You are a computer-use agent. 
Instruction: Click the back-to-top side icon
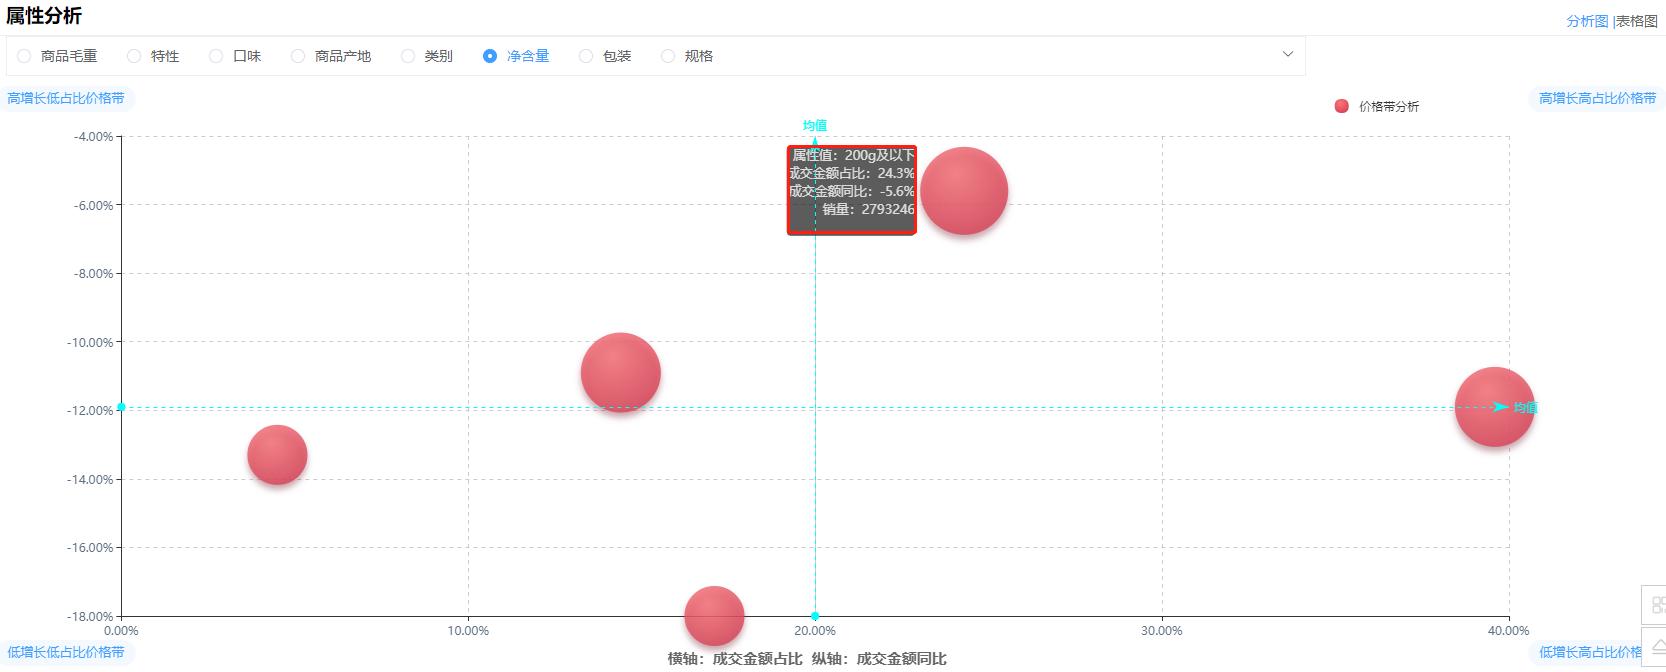[x=1656, y=647]
